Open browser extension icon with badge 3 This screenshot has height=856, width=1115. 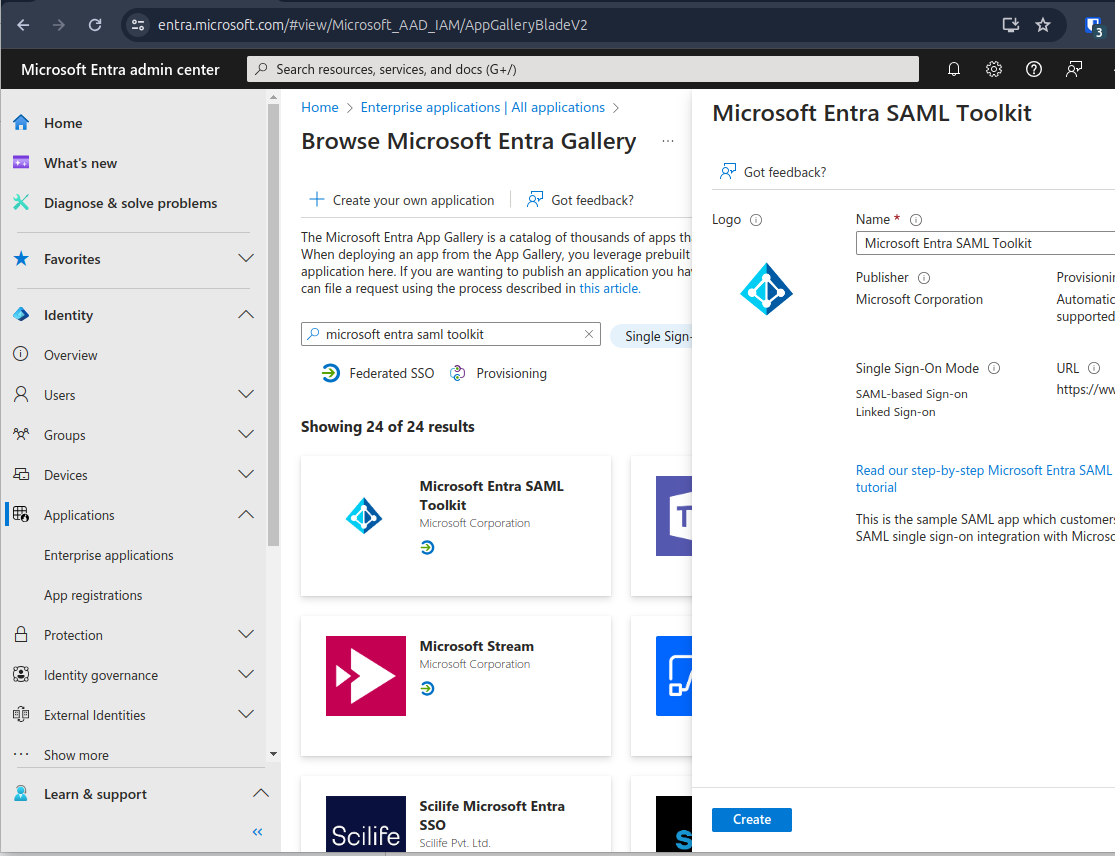[x=1094, y=26]
